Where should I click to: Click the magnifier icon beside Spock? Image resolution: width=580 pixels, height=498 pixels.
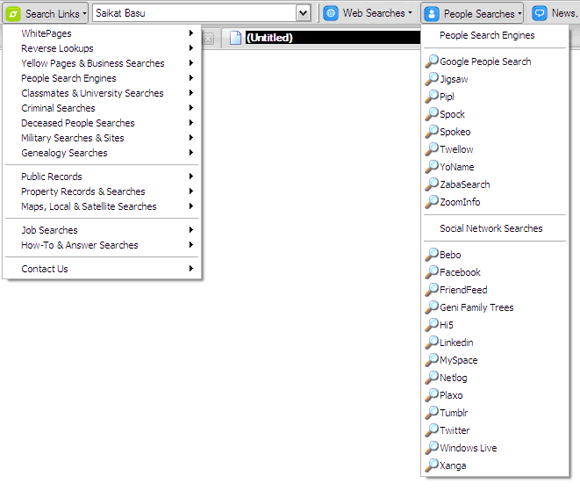(431, 114)
